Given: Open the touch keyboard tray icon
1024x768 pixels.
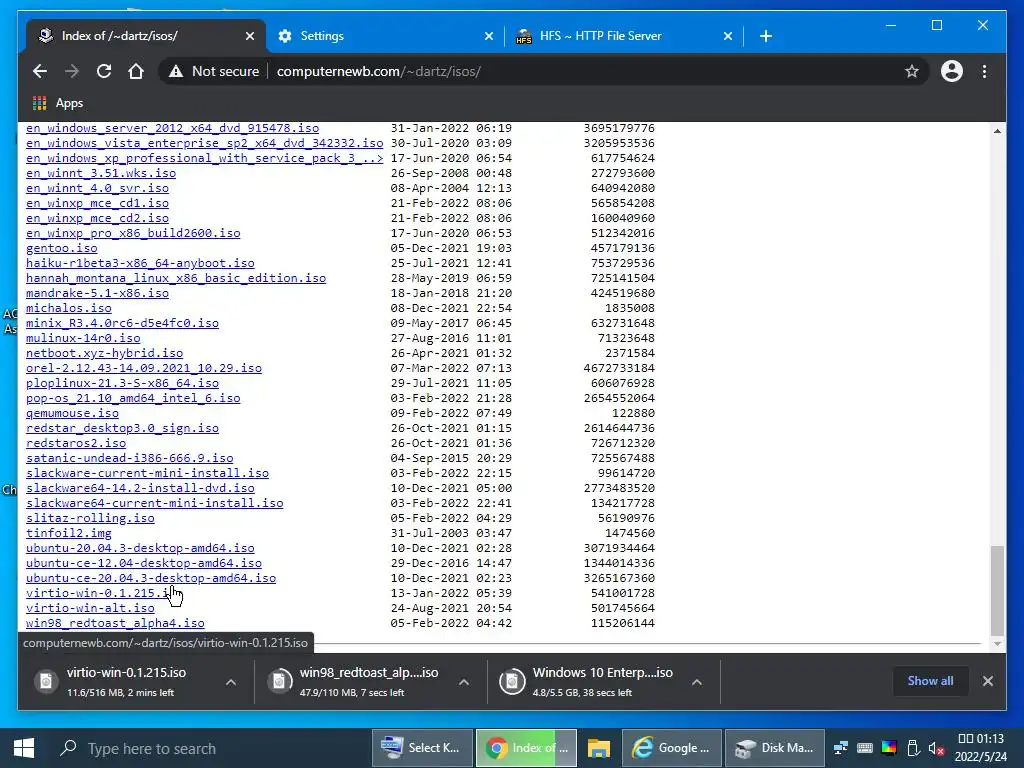Looking at the screenshot, I should (x=865, y=748).
